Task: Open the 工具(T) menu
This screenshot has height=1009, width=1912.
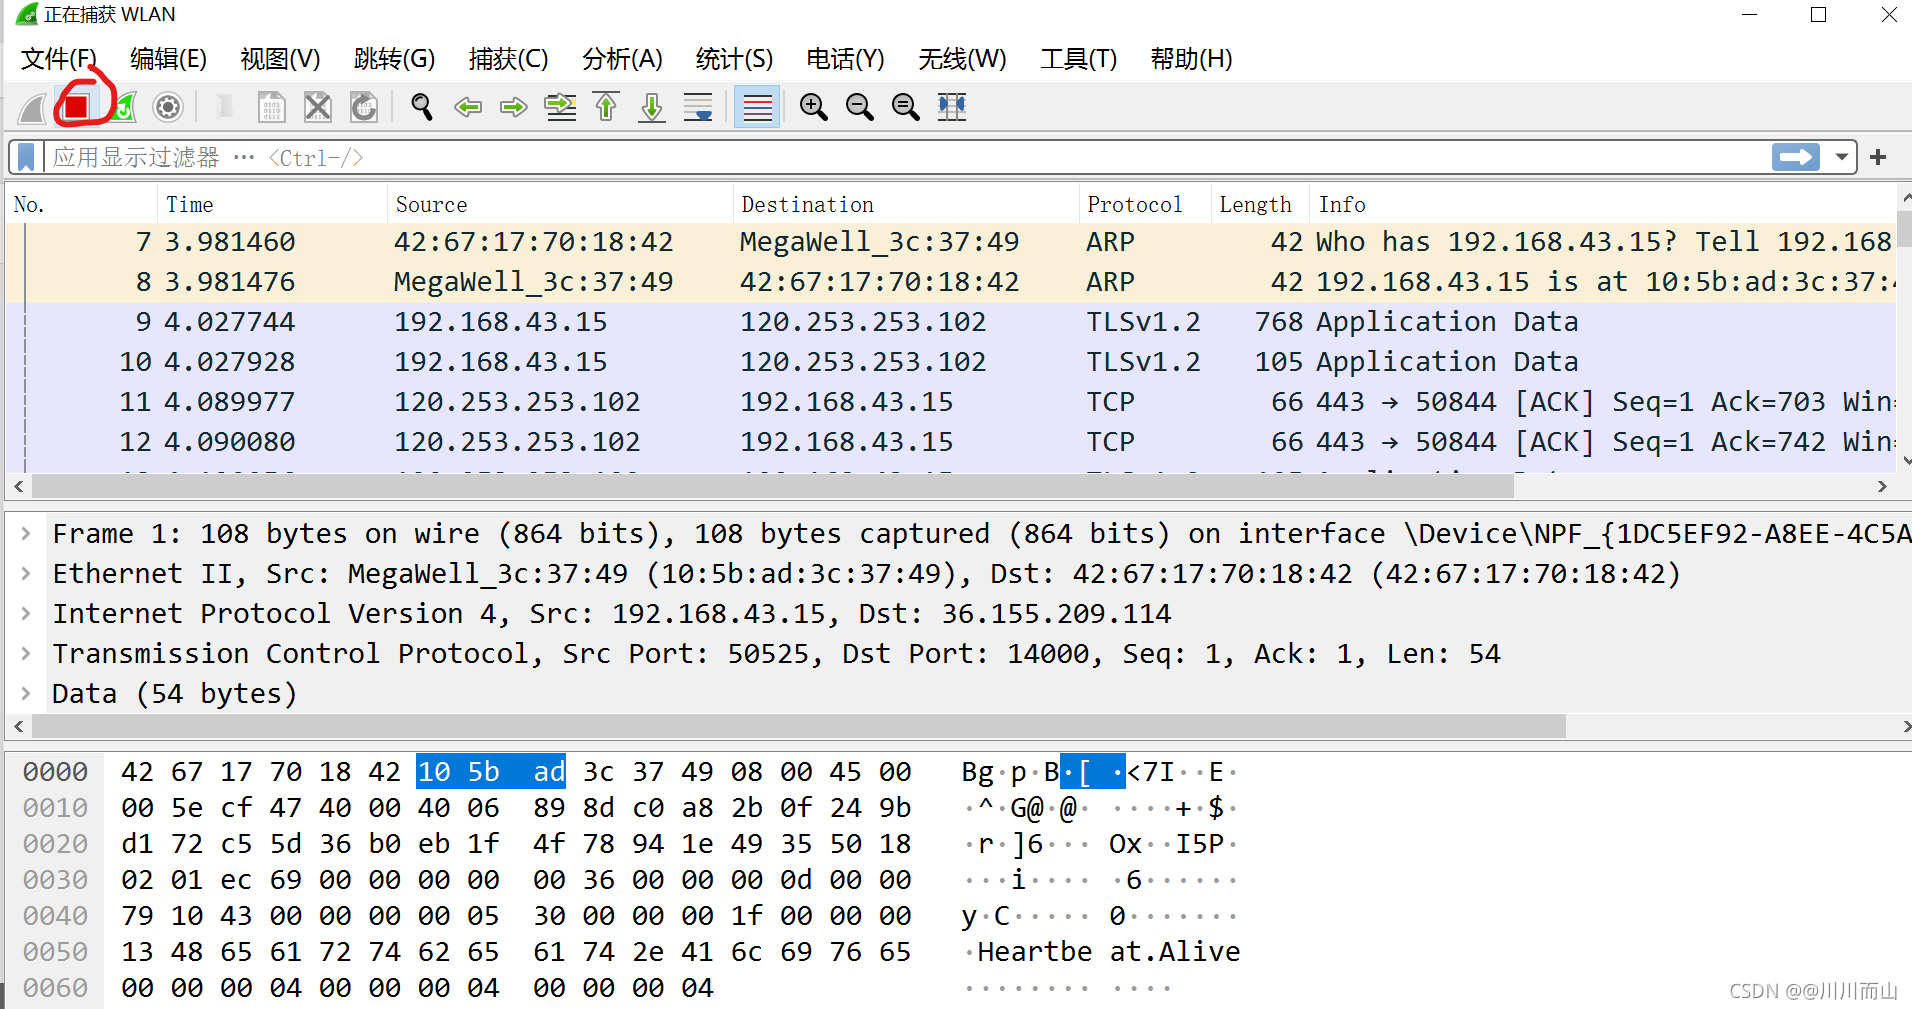Action: [x=1078, y=59]
